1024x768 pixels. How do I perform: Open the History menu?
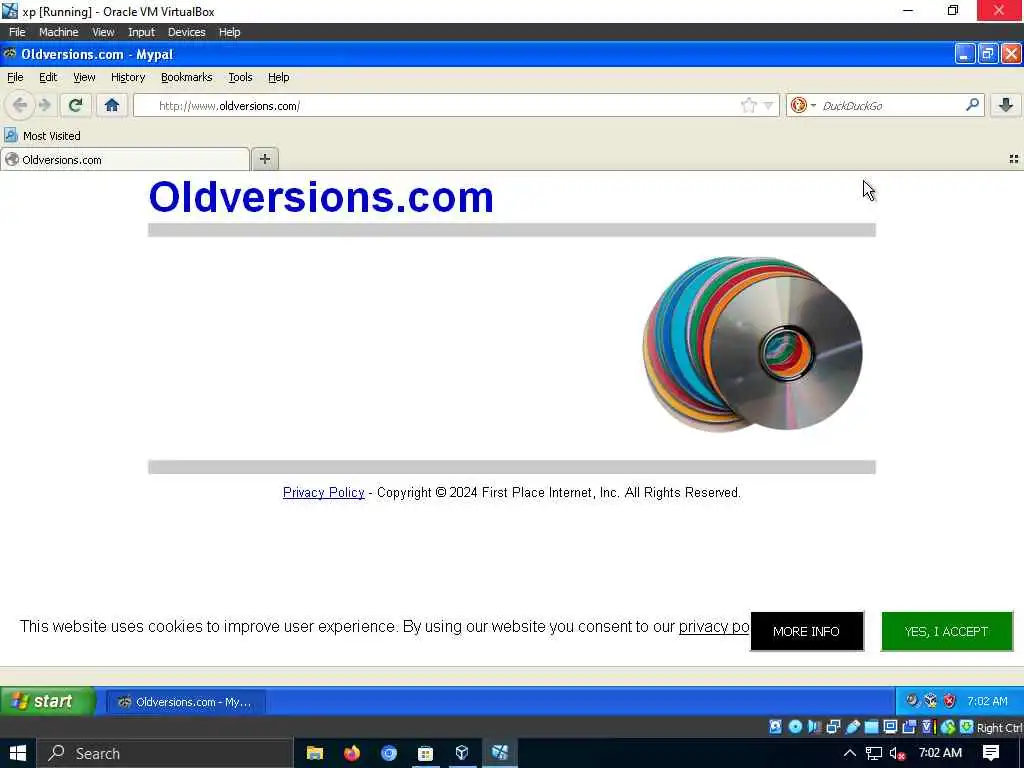coord(128,77)
